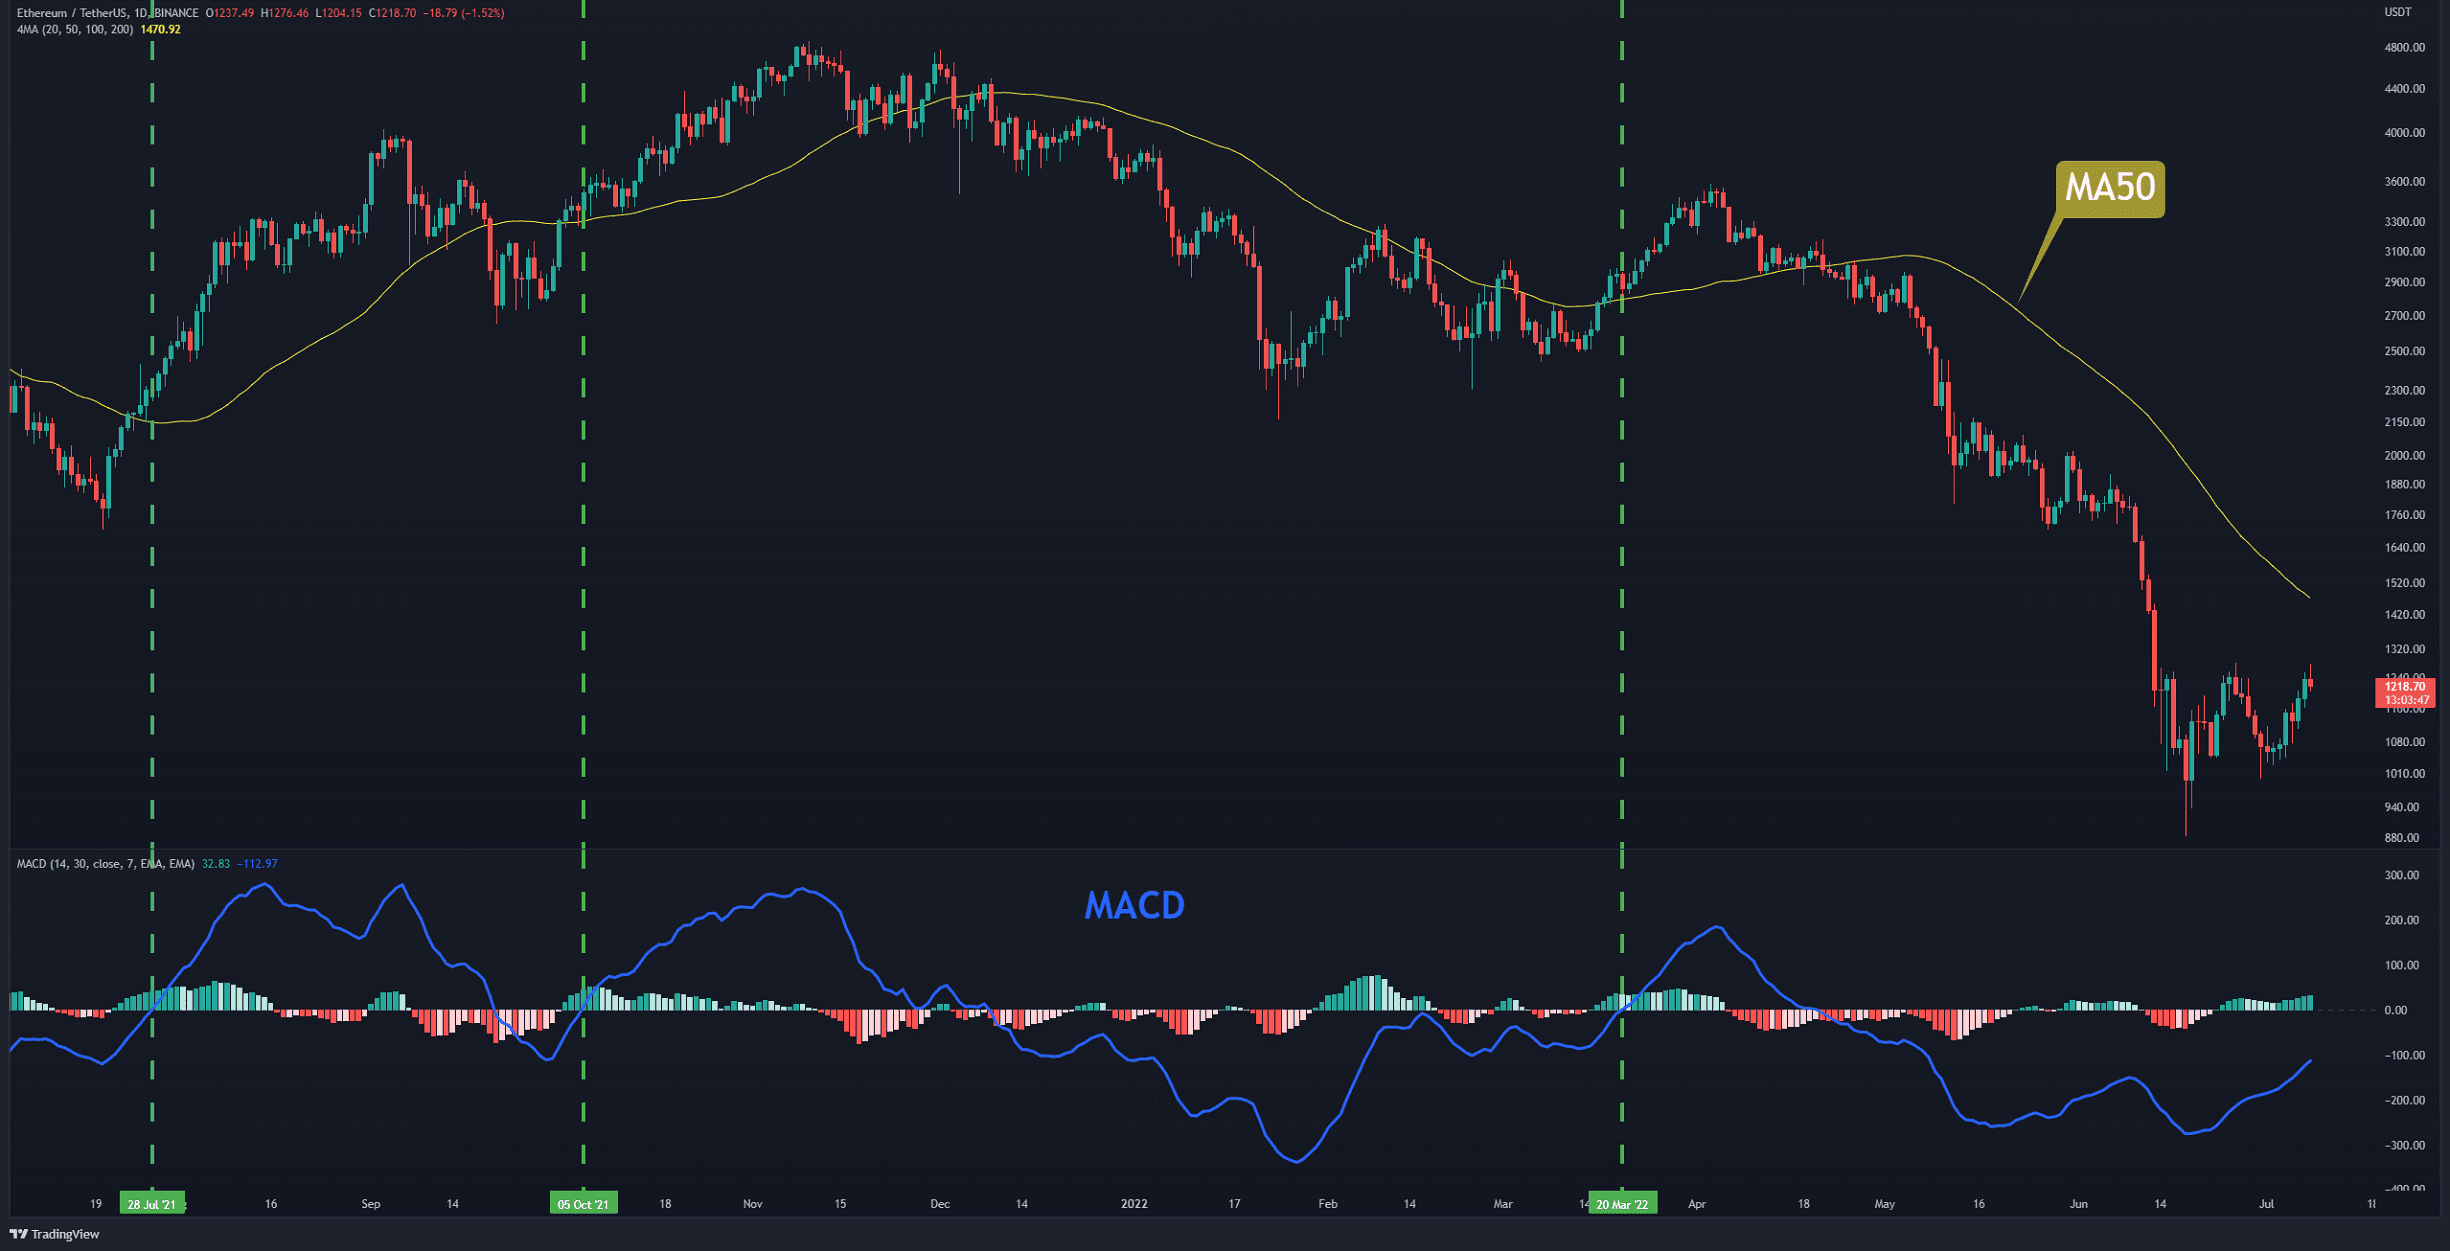The height and width of the screenshot is (1251, 2450).
Task: Click the MACD histogram value 32.83
Action: click(x=216, y=864)
